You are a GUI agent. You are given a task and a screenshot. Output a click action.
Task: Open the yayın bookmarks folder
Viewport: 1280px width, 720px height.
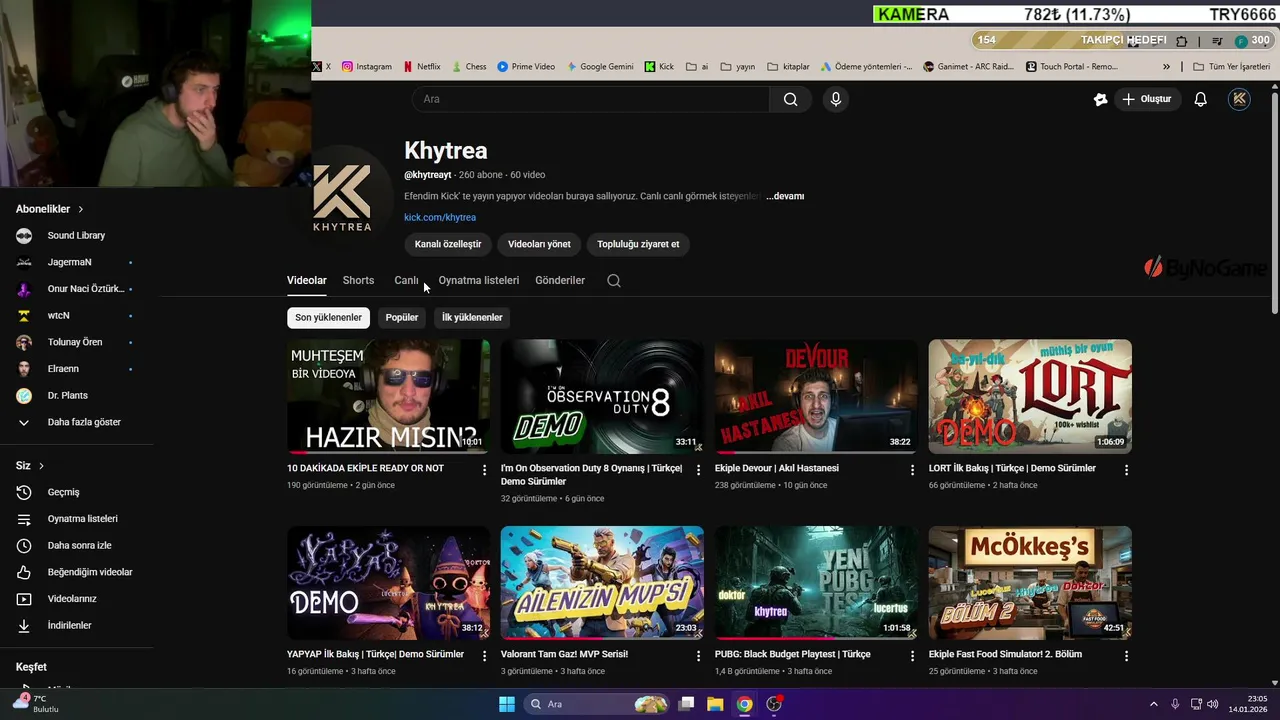(737, 67)
